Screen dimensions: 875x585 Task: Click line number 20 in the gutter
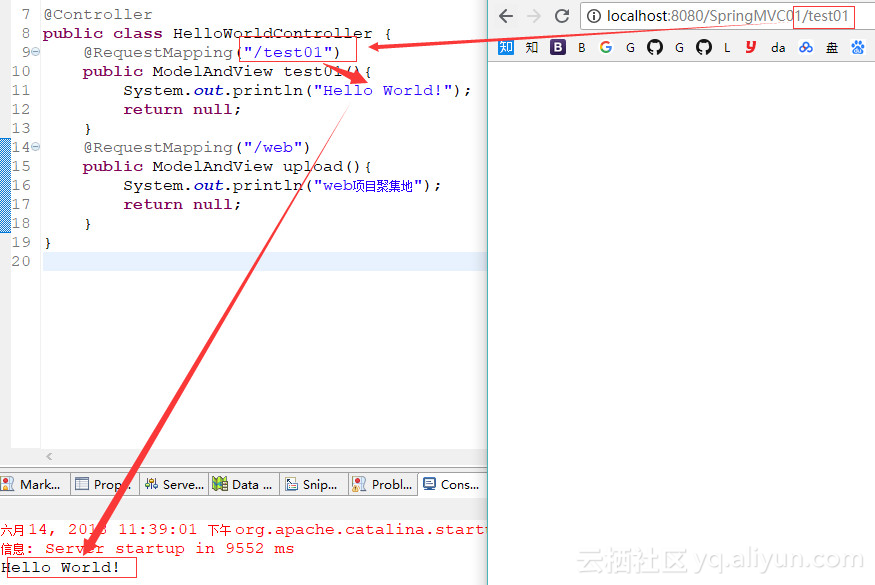(21, 261)
